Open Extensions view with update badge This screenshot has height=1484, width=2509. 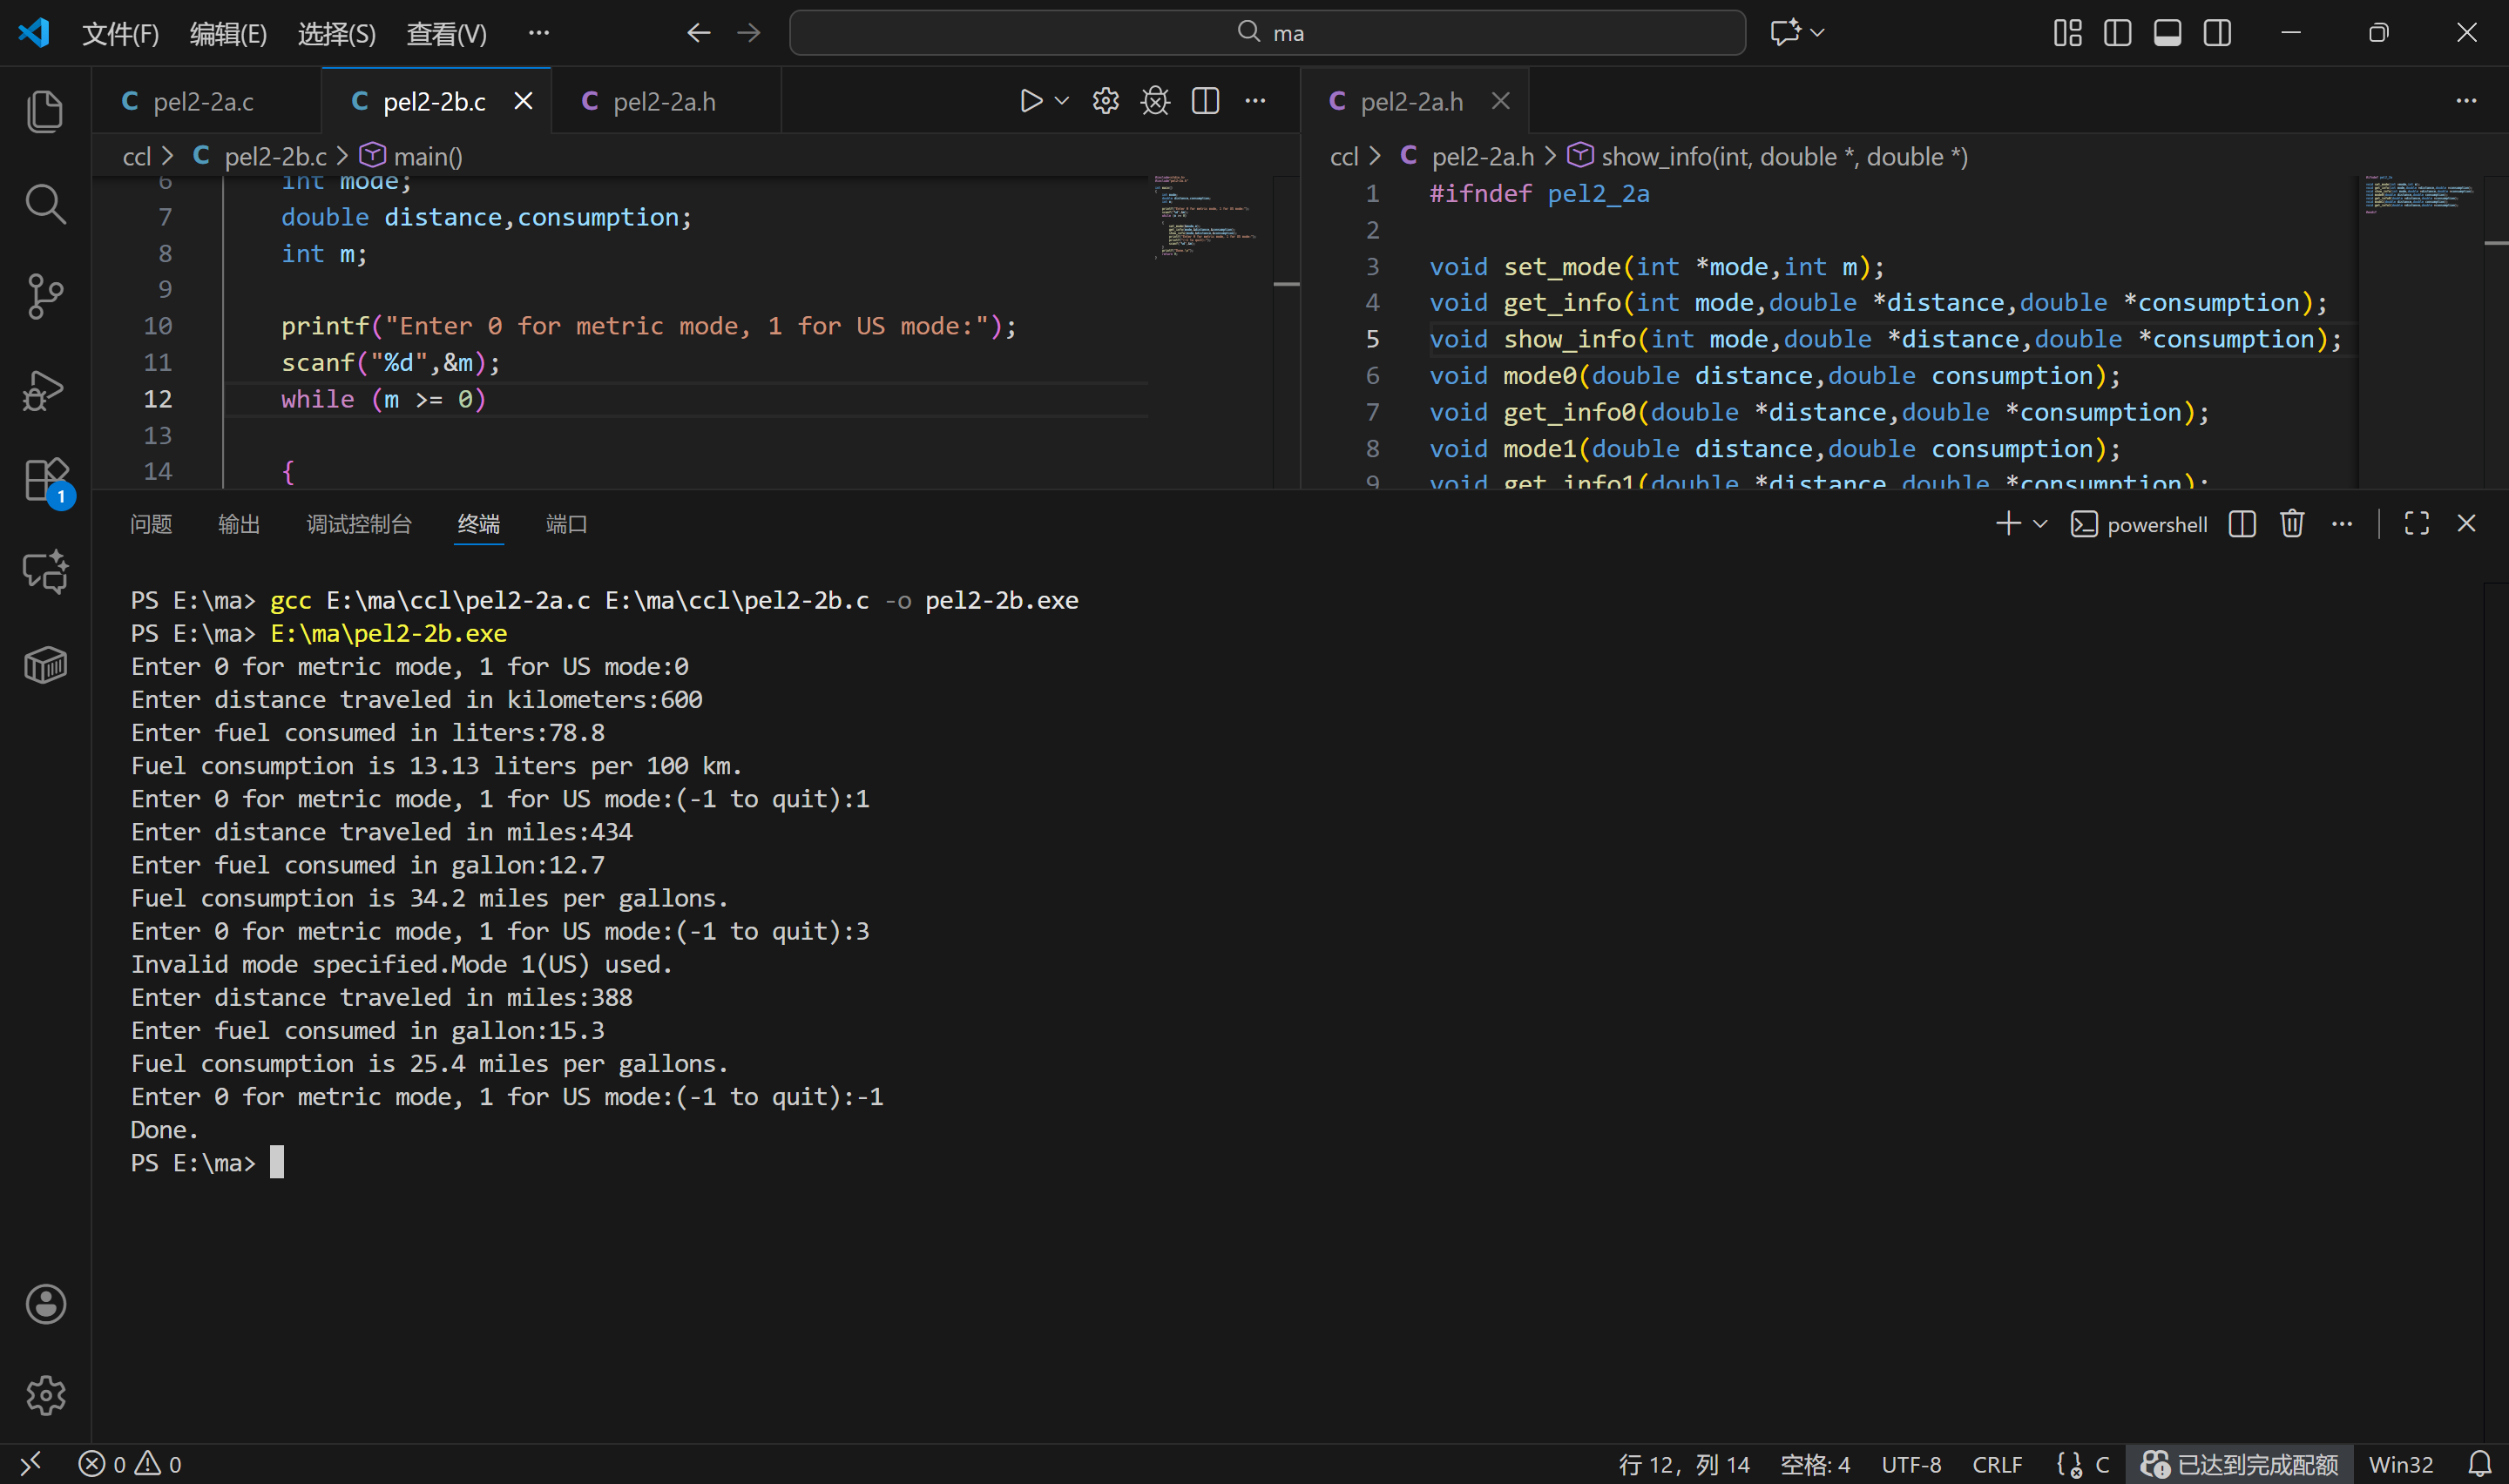click(x=45, y=481)
